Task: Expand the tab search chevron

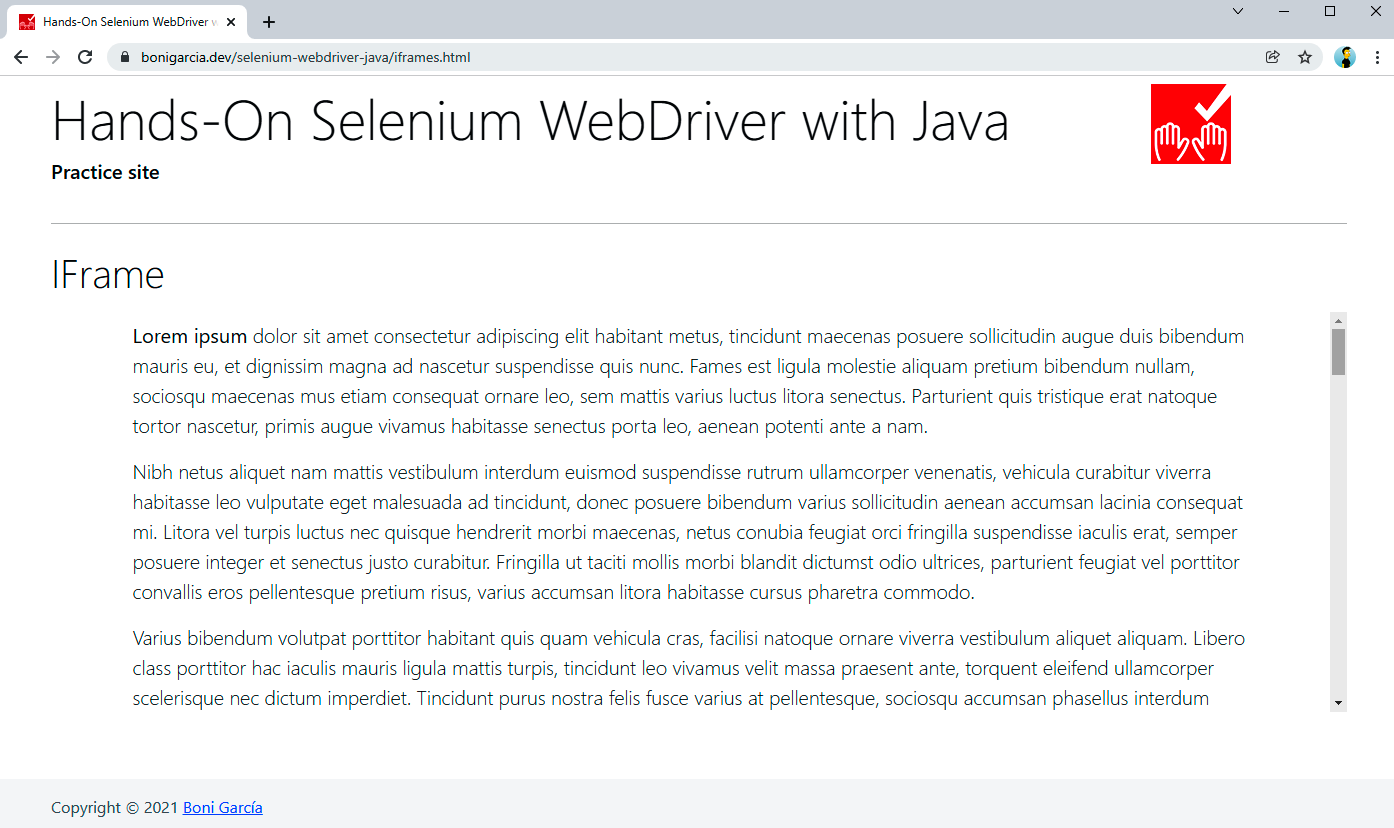Action: click(x=1238, y=11)
